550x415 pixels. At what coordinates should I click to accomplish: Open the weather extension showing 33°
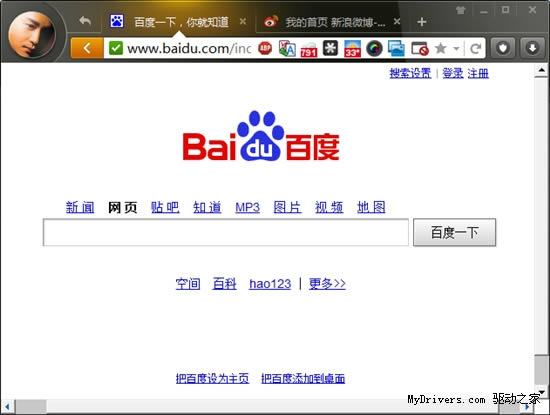click(x=352, y=48)
